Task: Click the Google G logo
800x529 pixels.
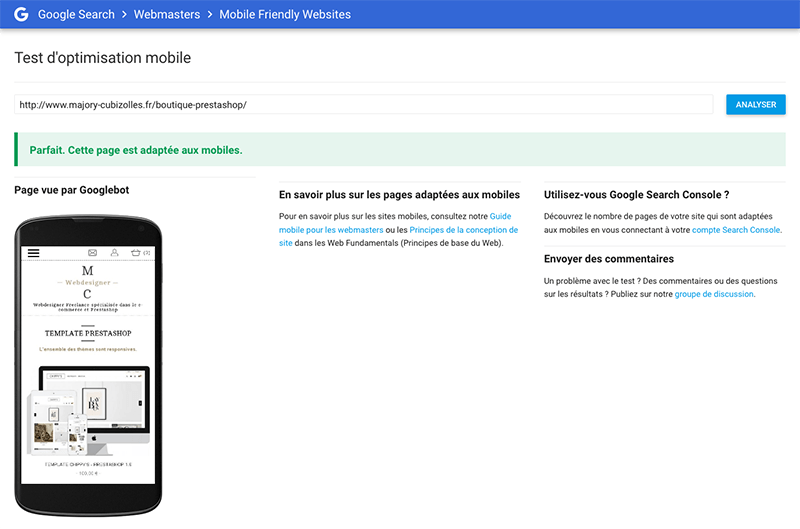Action: pyautogui.click(x=20, y=15)
